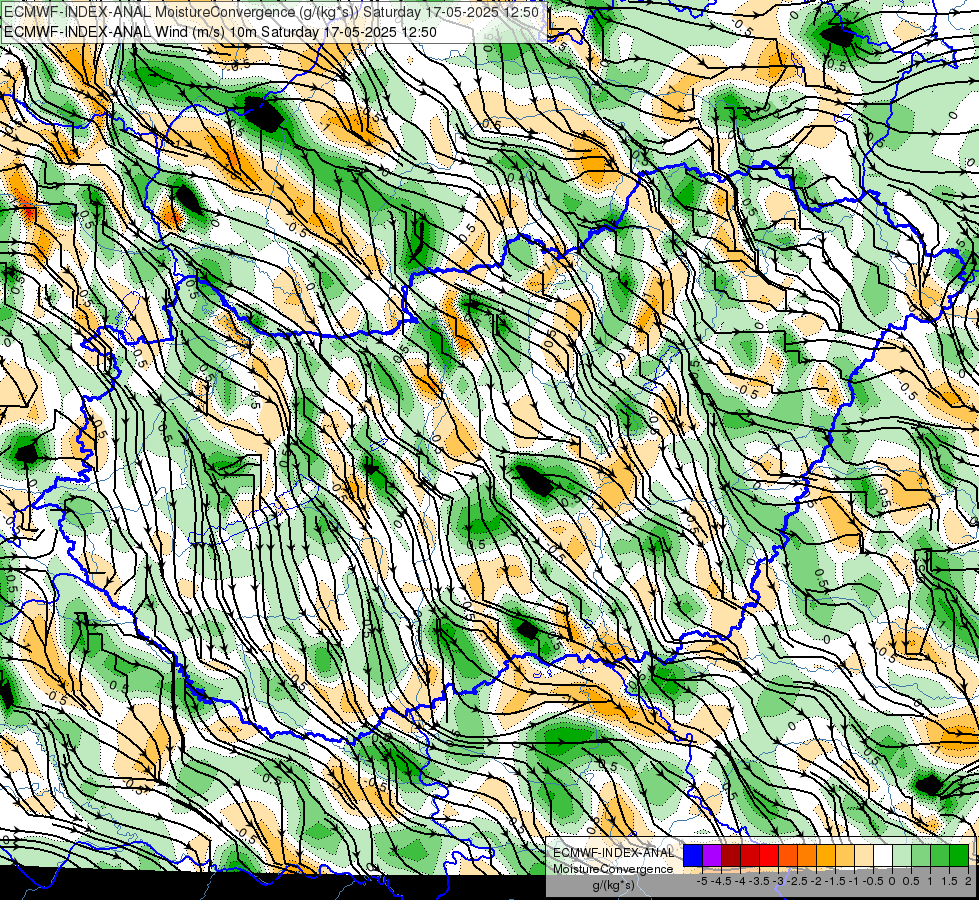Click the darkest green swatch ending at 2

959,856
